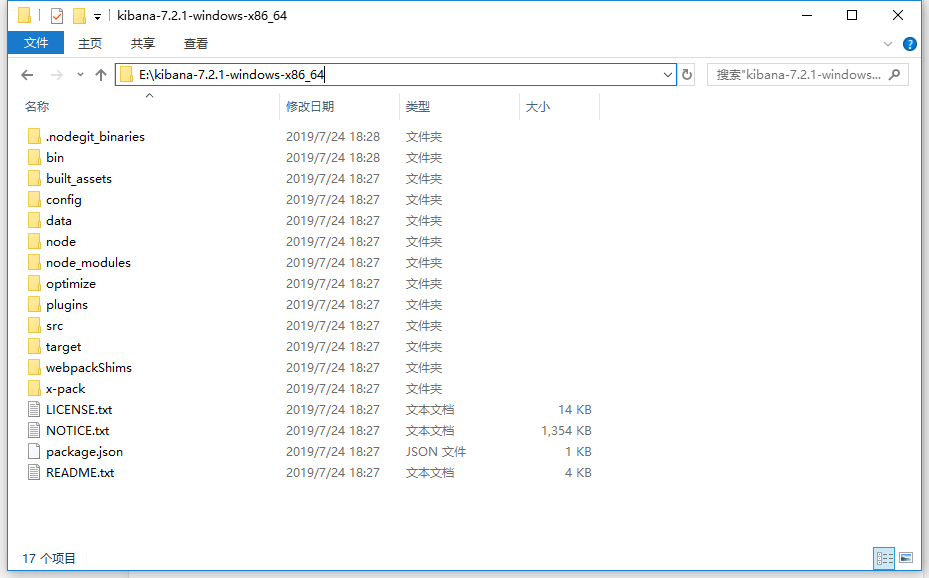Open the Explorer help icon
The width and height of the screenshot is (929, 578).
(909, 44)
